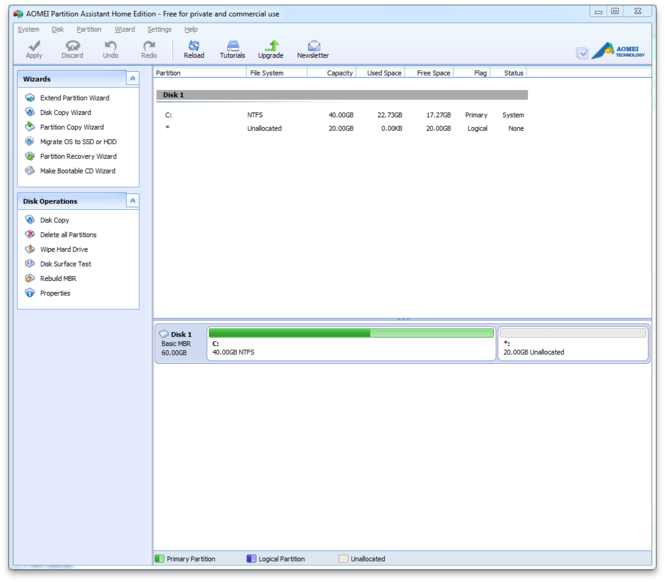This screenshot has height=582, width=665.
Task: Click the Unallocated legend swatch
Action: pyautogui.click(x=343, y=558)
